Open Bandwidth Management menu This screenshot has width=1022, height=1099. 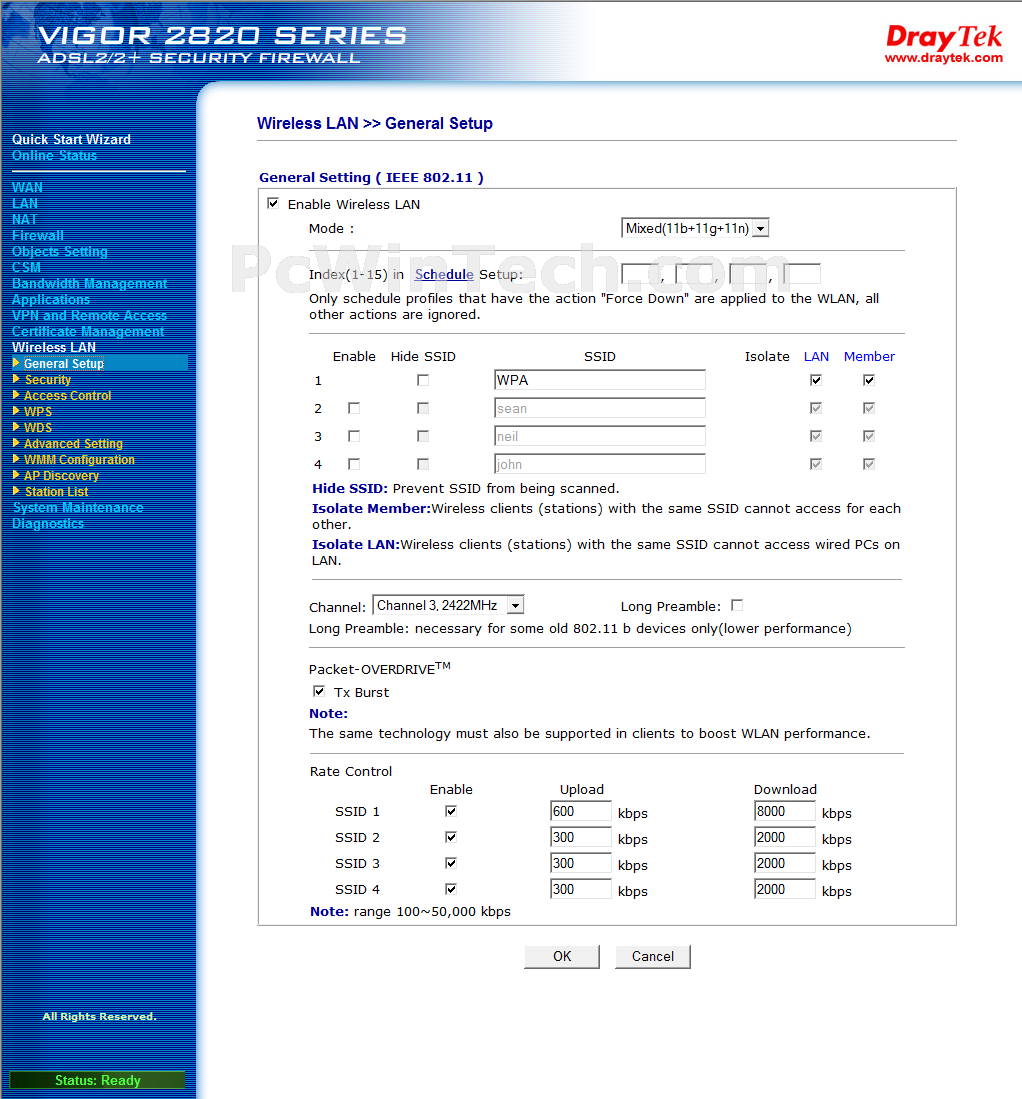coord(90,284)
